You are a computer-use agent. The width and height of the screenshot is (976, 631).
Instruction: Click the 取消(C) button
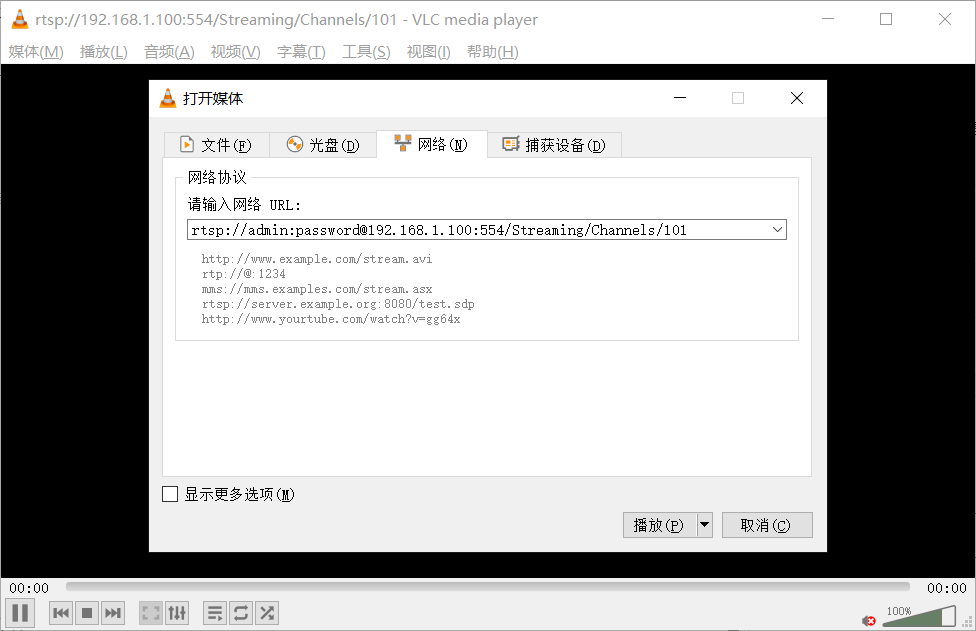(767, 525)
